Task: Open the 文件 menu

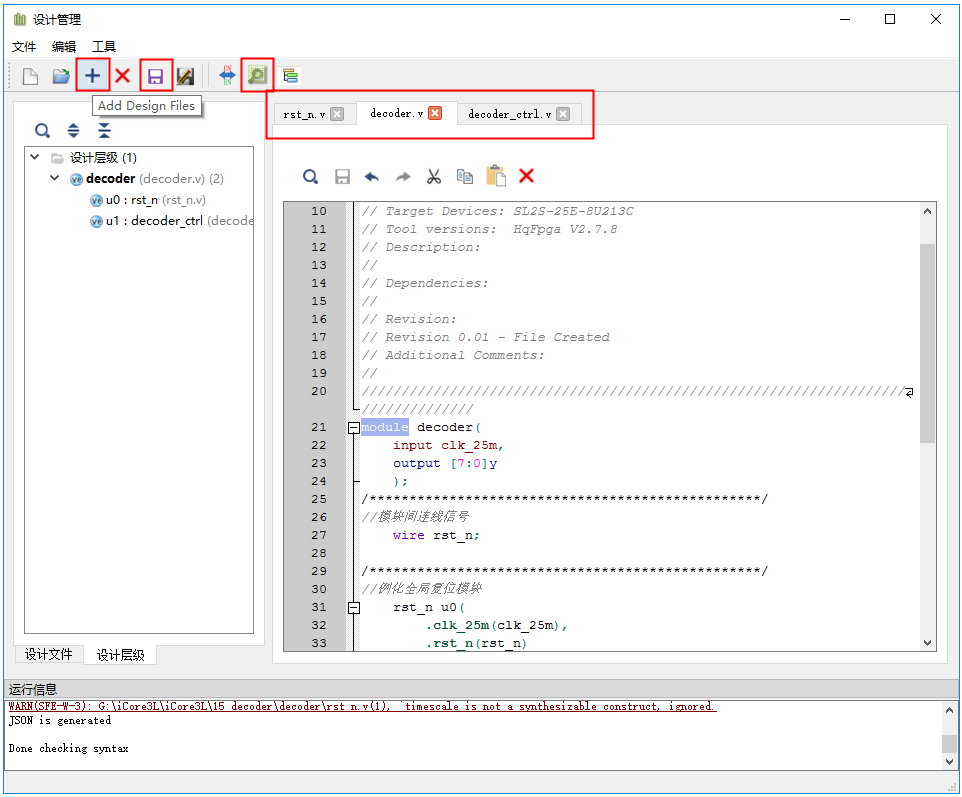Action: (x=24, y=47)
